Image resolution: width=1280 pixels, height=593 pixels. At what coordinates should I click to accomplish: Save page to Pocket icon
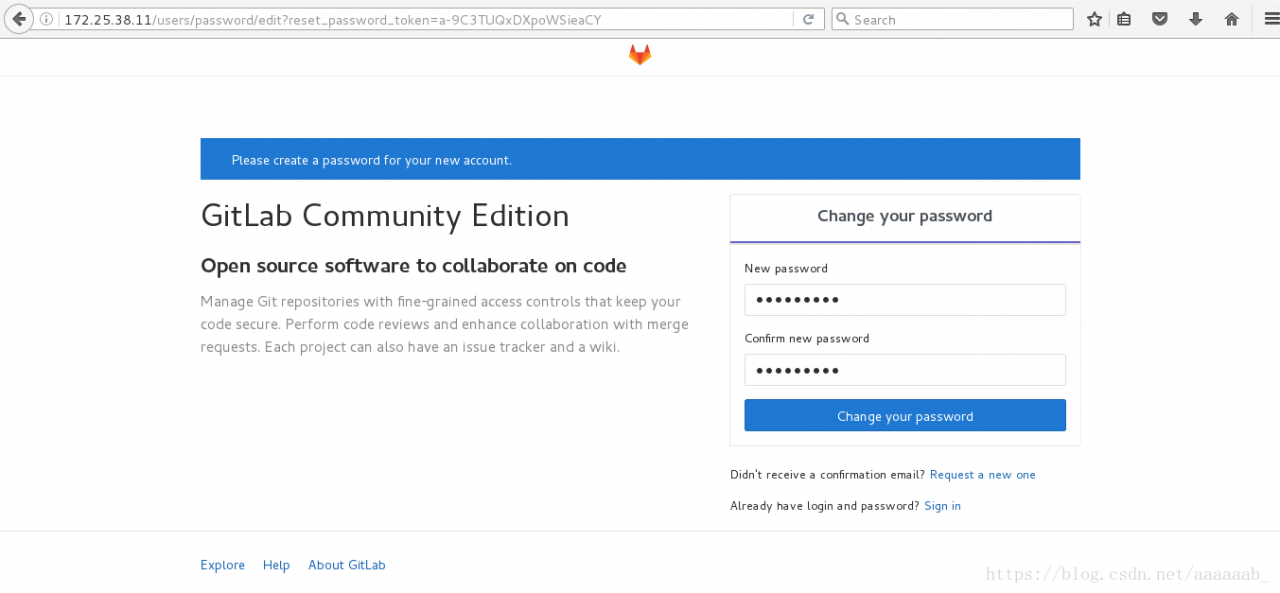point(1160,19)
